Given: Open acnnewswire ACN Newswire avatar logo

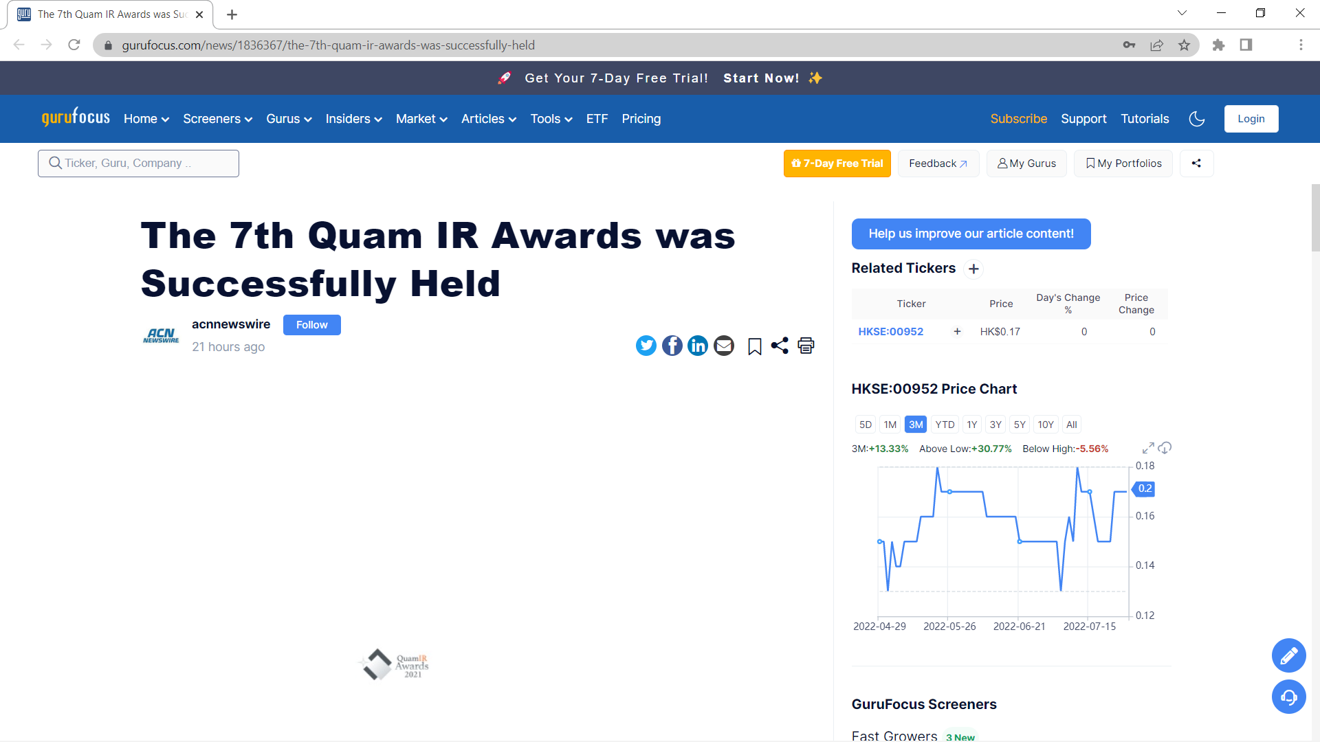Looking at the screenshot, I should coord(161,336).
